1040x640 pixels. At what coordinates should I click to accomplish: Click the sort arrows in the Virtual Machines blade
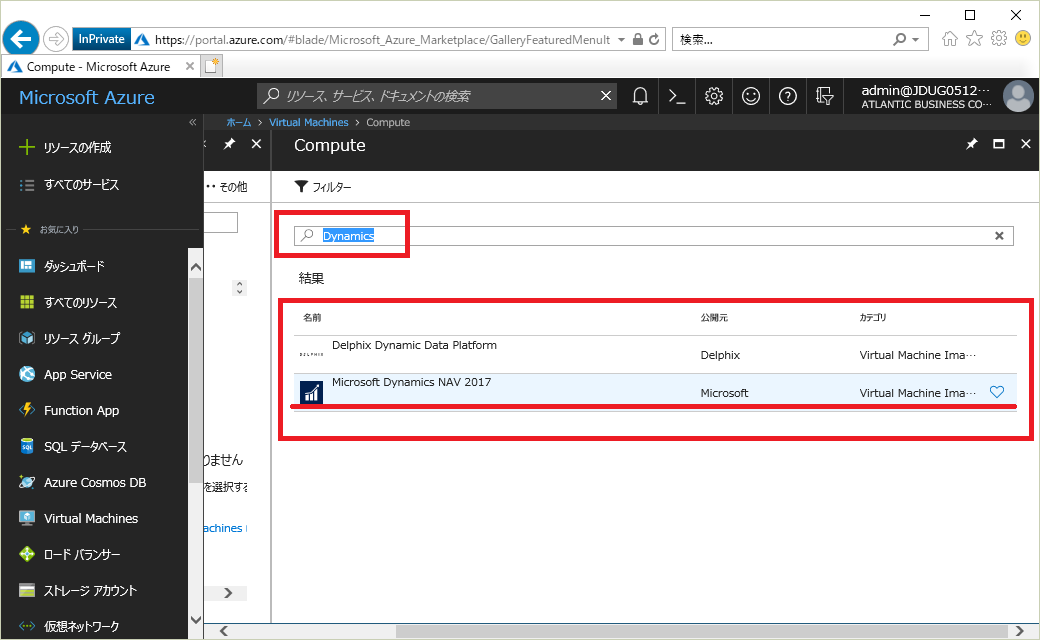[239, 288]
